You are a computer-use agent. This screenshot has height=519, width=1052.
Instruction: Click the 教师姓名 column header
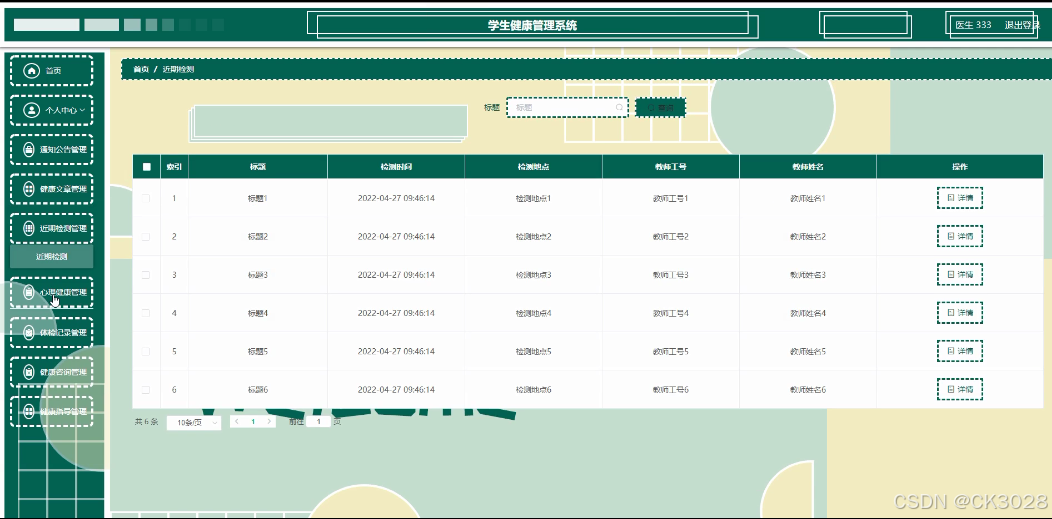click(808, 167)
